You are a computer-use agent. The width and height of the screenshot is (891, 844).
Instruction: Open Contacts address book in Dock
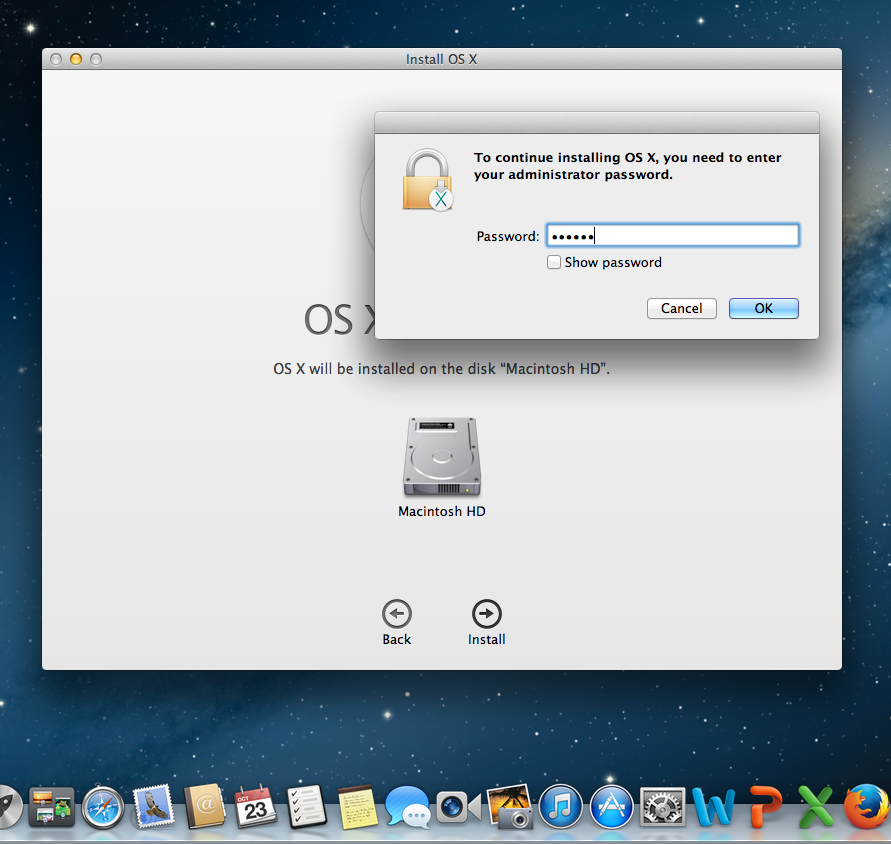pyautogui.click(x=205, y=806)
